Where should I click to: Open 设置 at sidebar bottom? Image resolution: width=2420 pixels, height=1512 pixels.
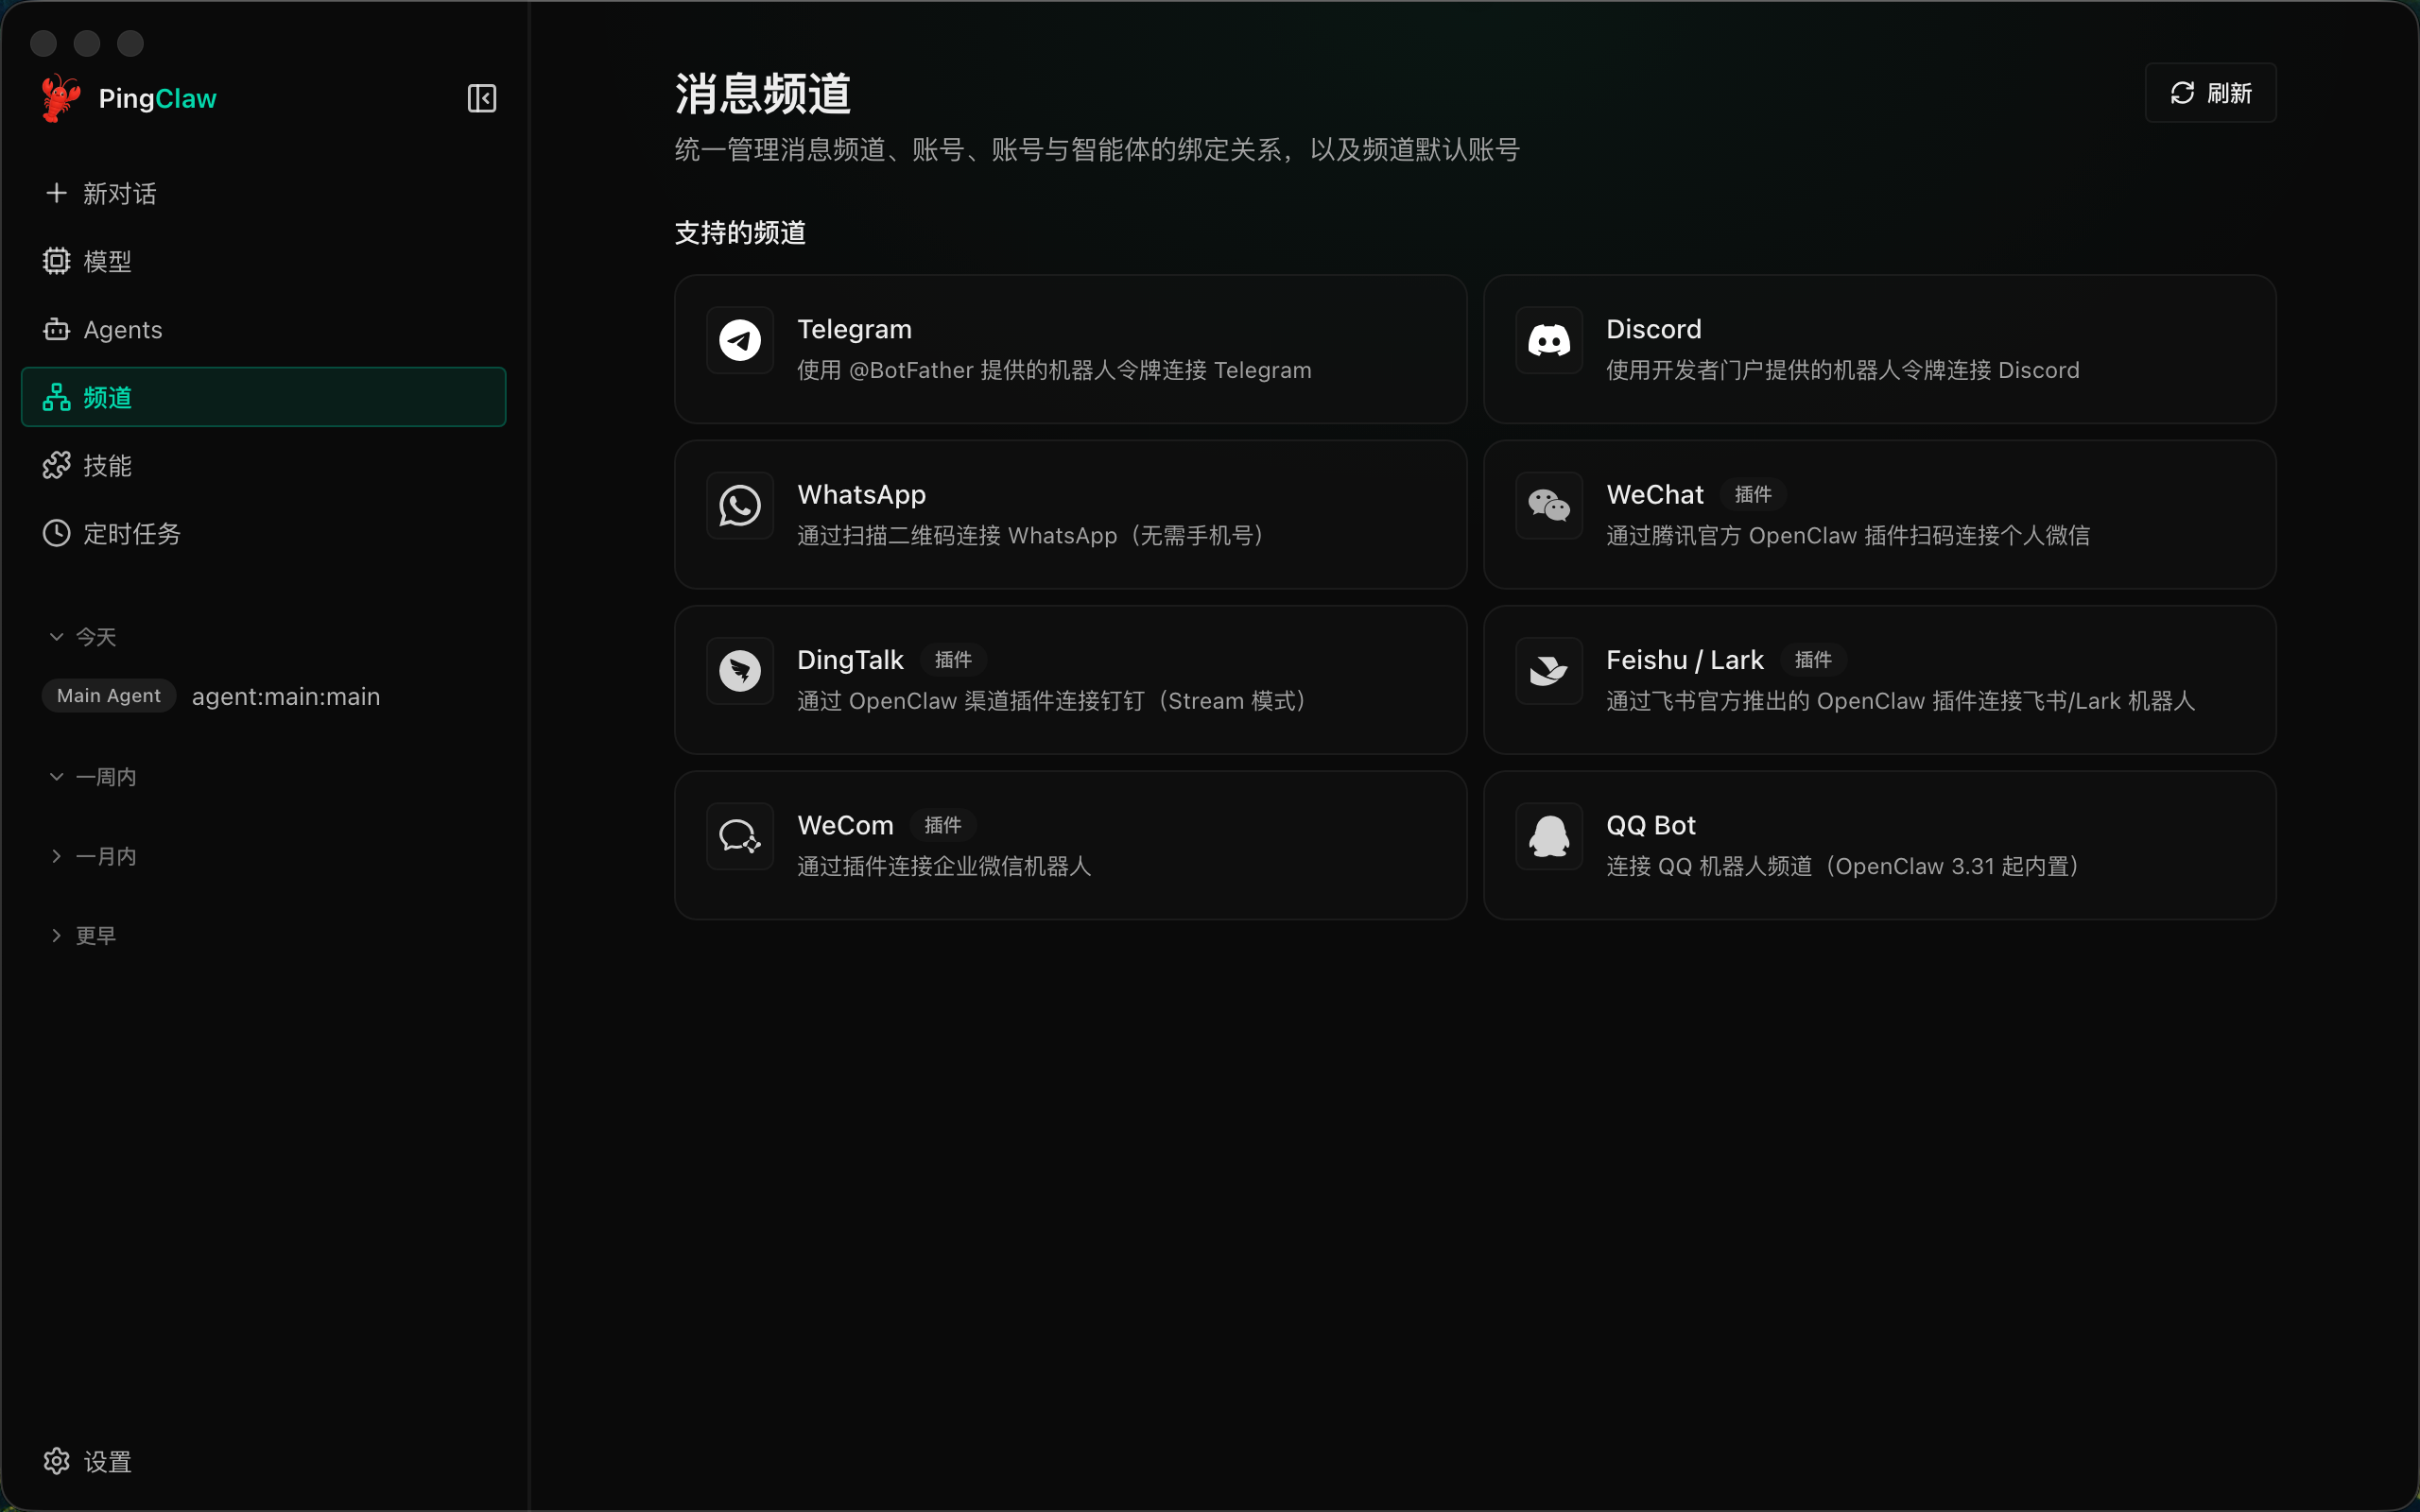pyautogui.click(x=263, y=1461)
